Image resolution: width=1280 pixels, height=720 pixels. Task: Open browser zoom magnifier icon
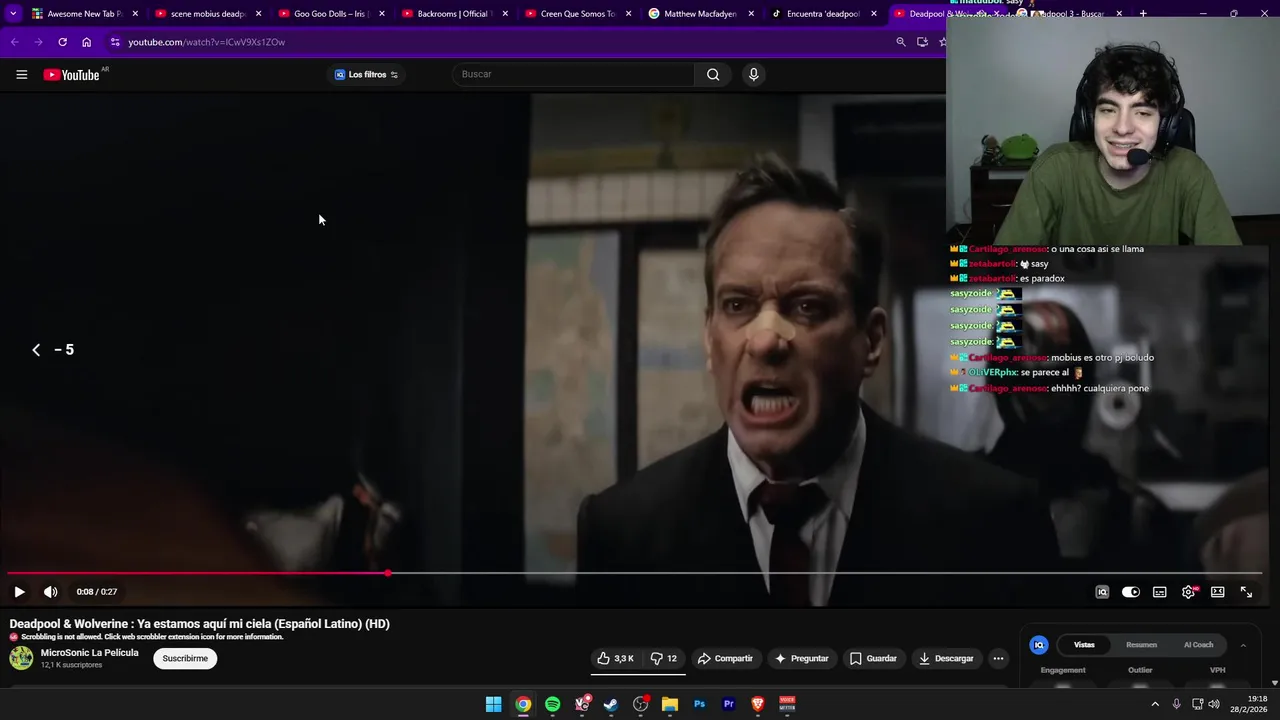(x=900, y=42)
